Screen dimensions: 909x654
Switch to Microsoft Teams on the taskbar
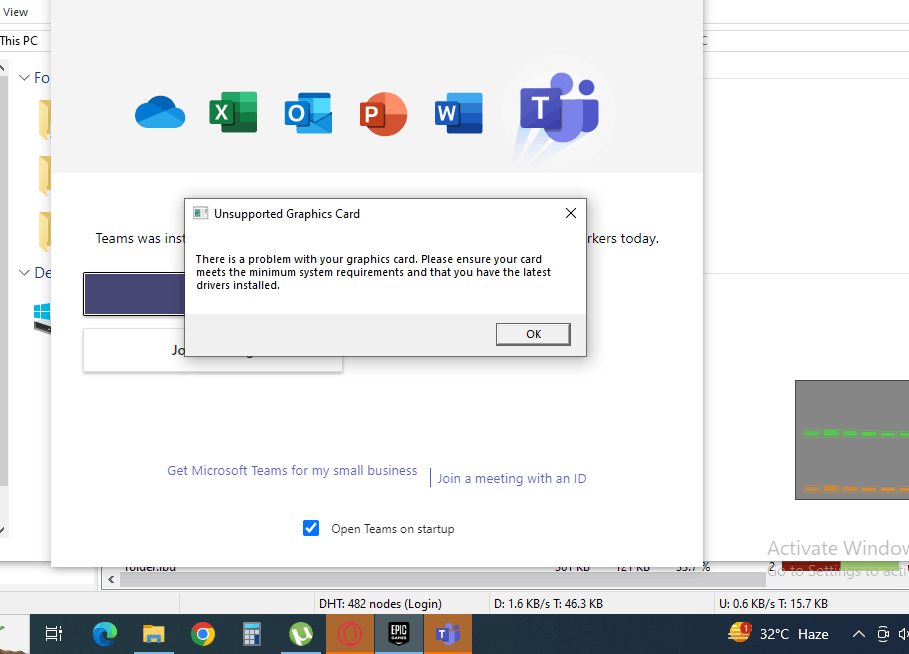(x=448, y=634)
